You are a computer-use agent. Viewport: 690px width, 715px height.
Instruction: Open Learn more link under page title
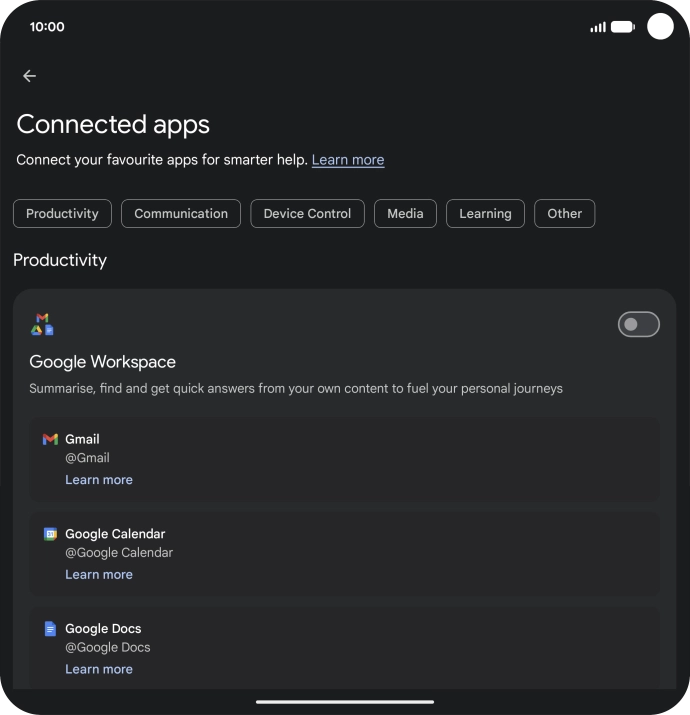click(348, 160)
